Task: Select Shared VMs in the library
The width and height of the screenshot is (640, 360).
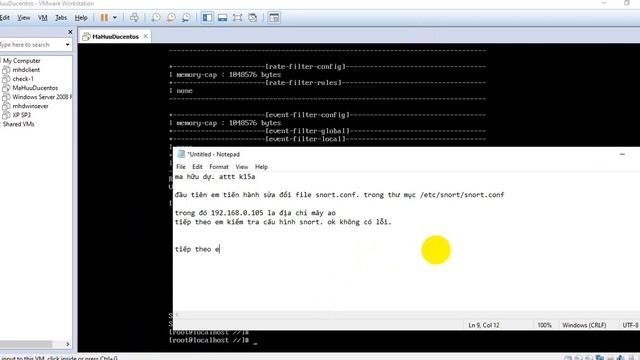Action: point(18,124)
